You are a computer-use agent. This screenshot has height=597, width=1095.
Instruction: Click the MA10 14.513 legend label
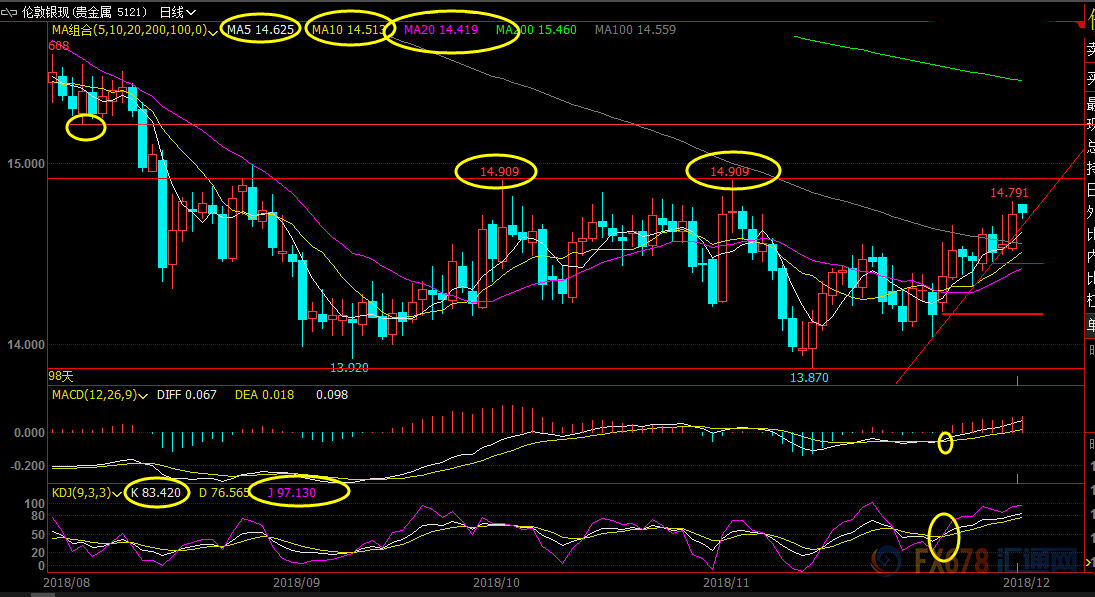(347, 30)
